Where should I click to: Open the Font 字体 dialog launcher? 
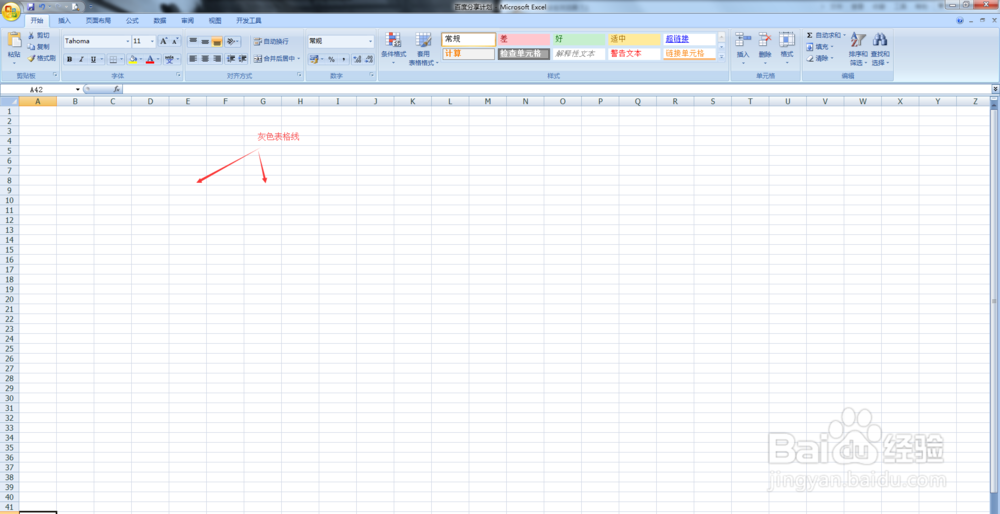click(179, 76)
